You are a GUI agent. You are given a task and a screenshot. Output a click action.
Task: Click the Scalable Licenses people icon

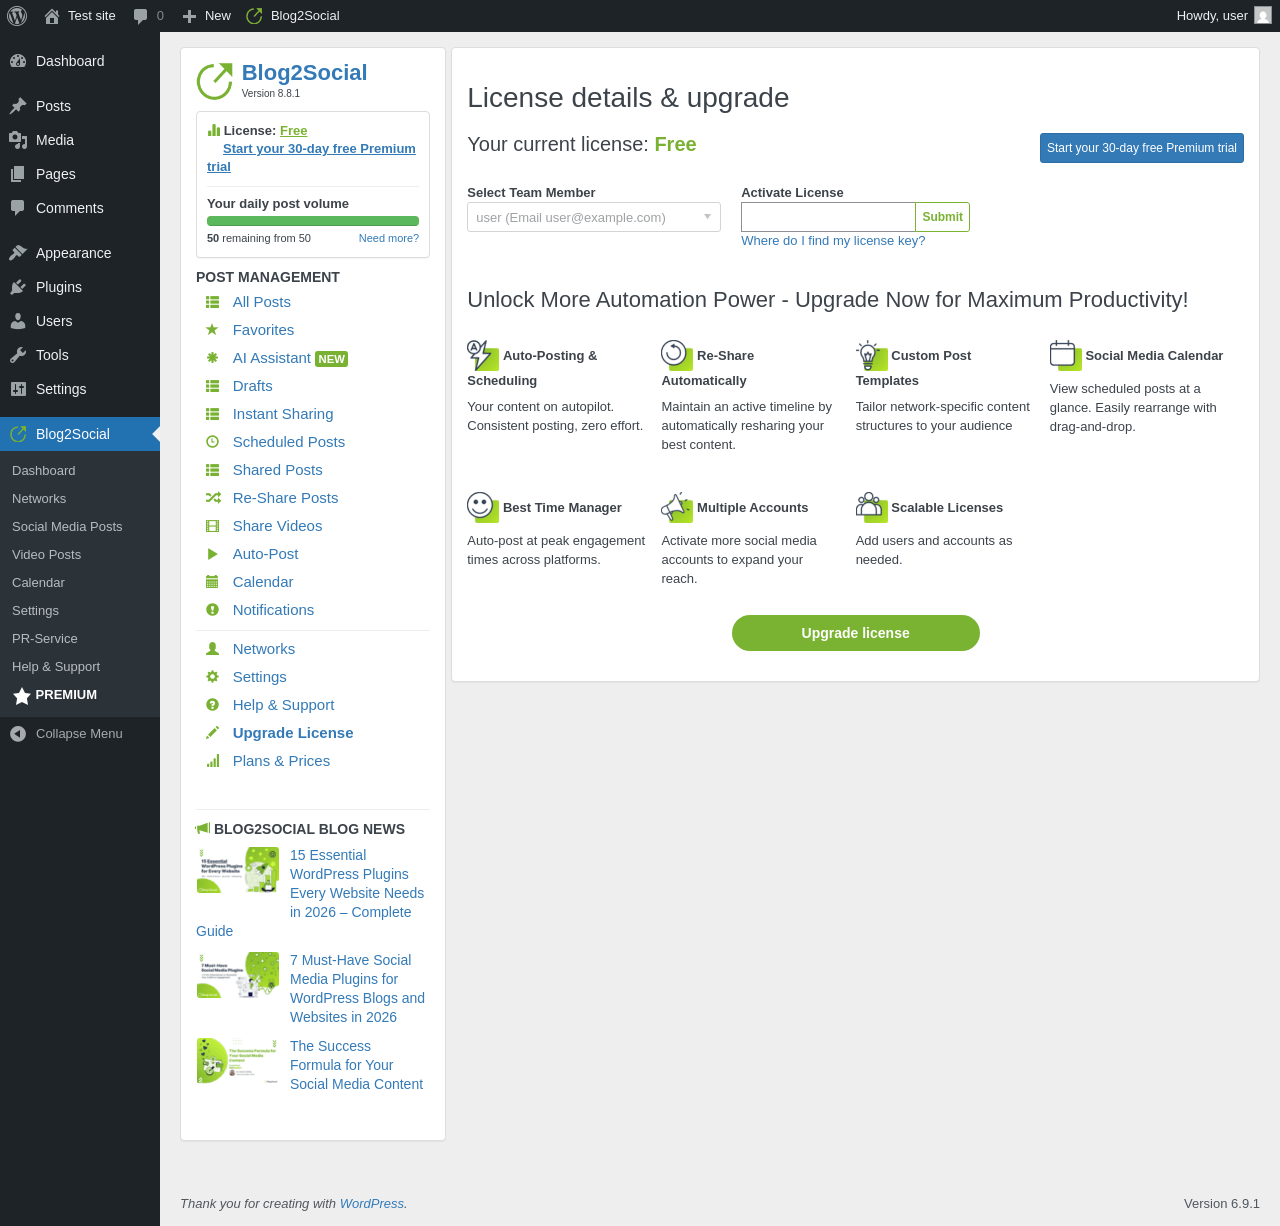[x=871, y=507]
